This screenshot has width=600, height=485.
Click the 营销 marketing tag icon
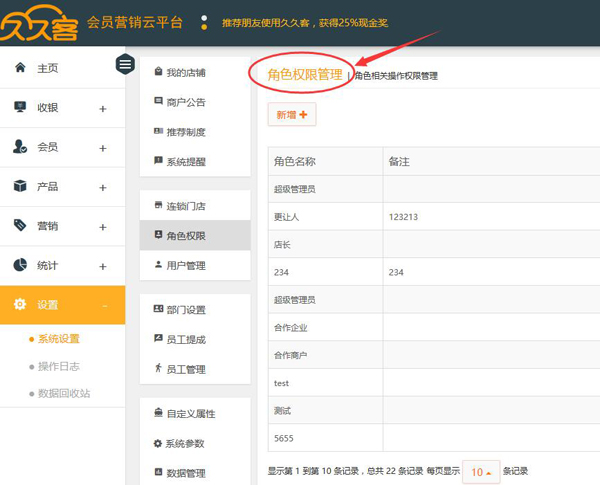click(x=20, y=226)
